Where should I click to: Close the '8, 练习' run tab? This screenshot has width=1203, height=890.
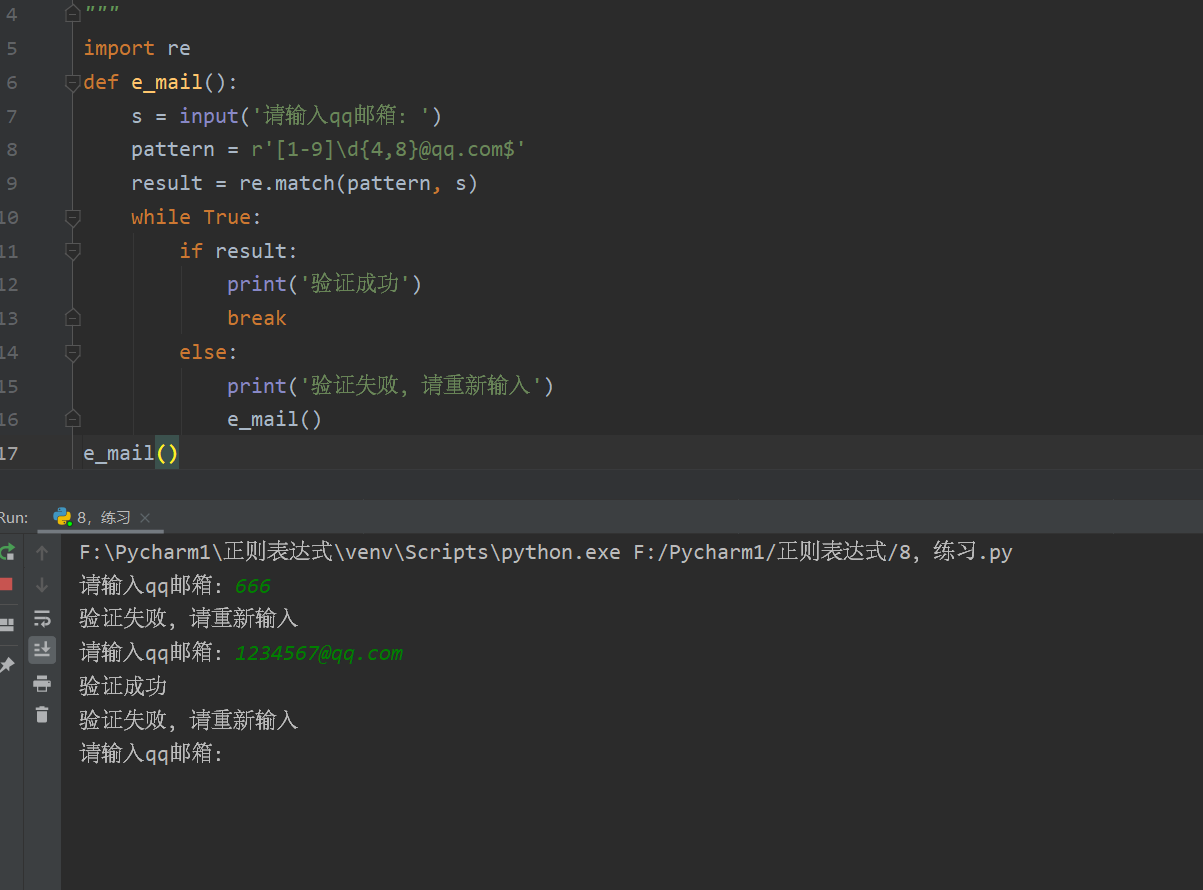point(145,518)
